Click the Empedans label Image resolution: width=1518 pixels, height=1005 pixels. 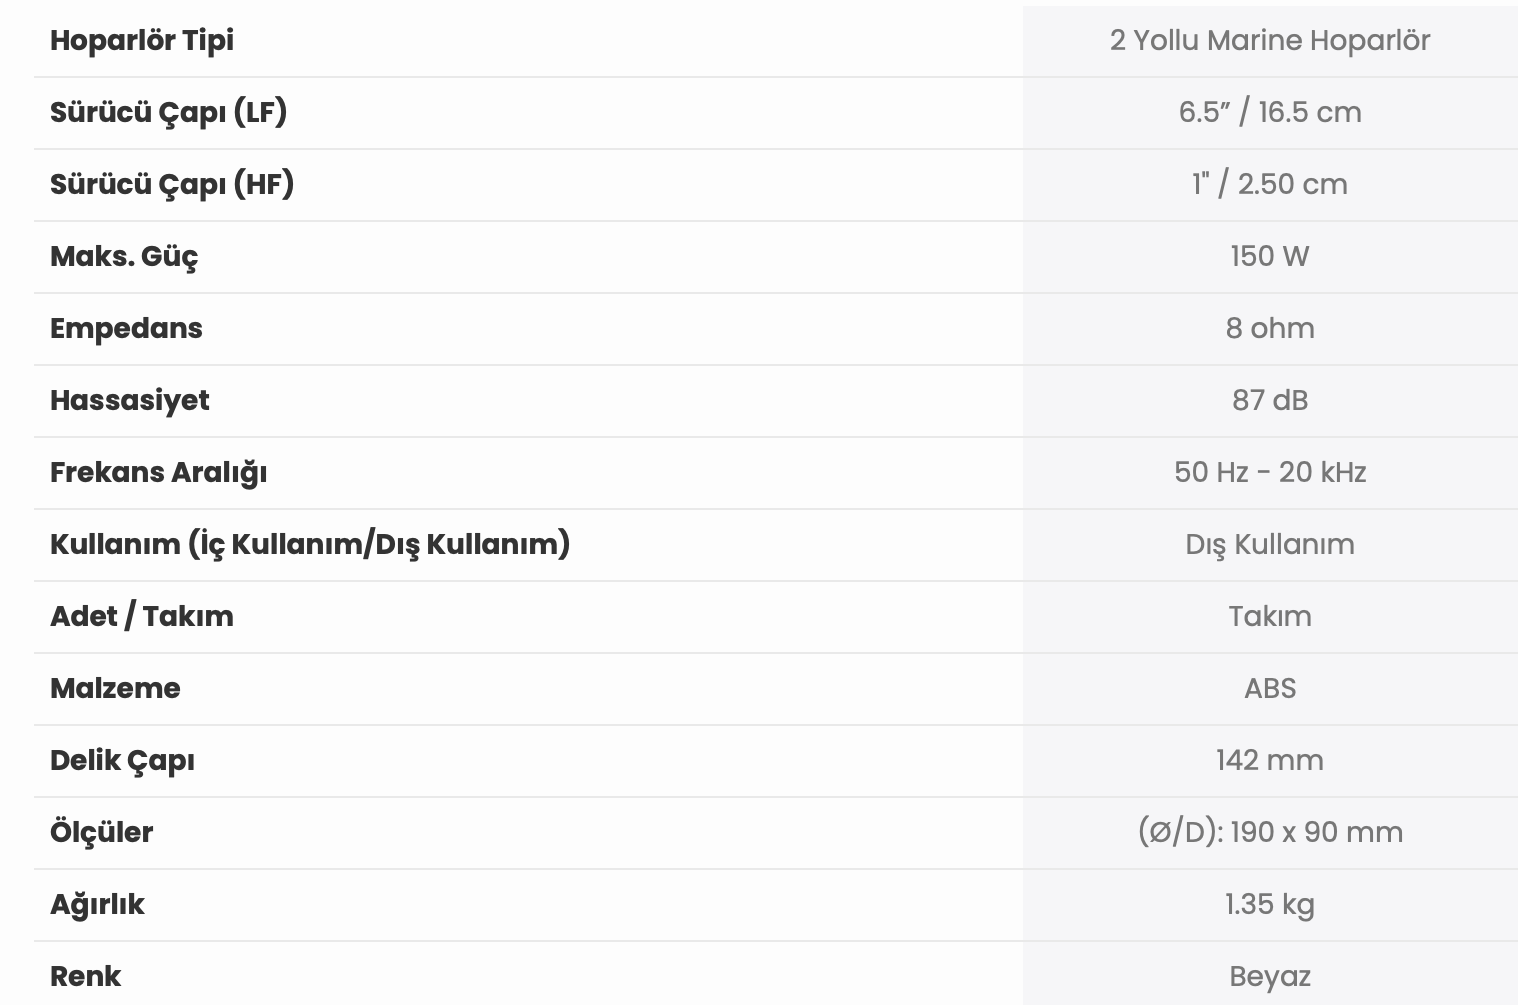coord(126,329)
